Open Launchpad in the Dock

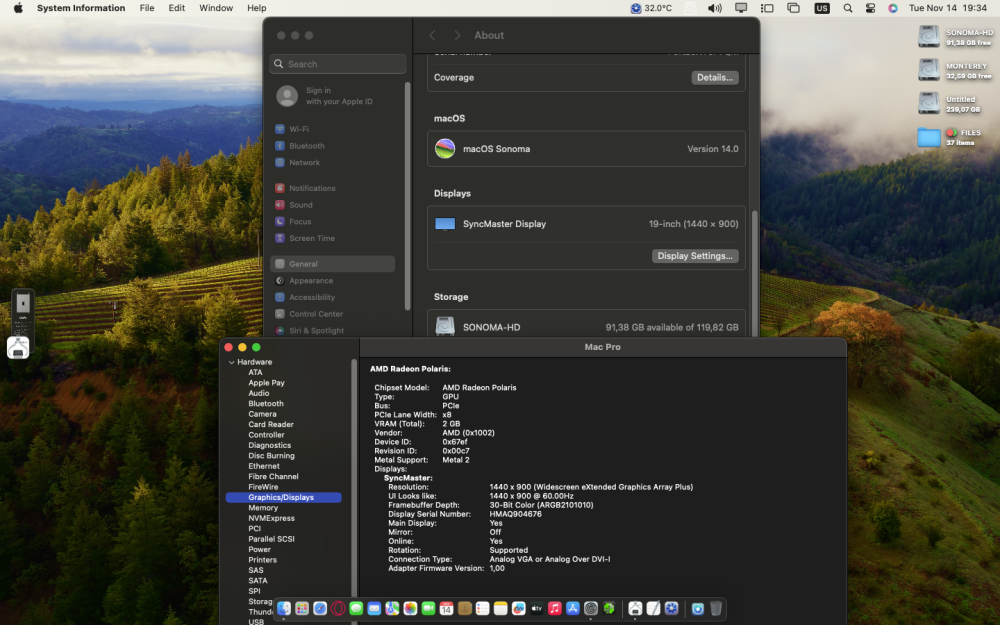[x=302, y=608]
